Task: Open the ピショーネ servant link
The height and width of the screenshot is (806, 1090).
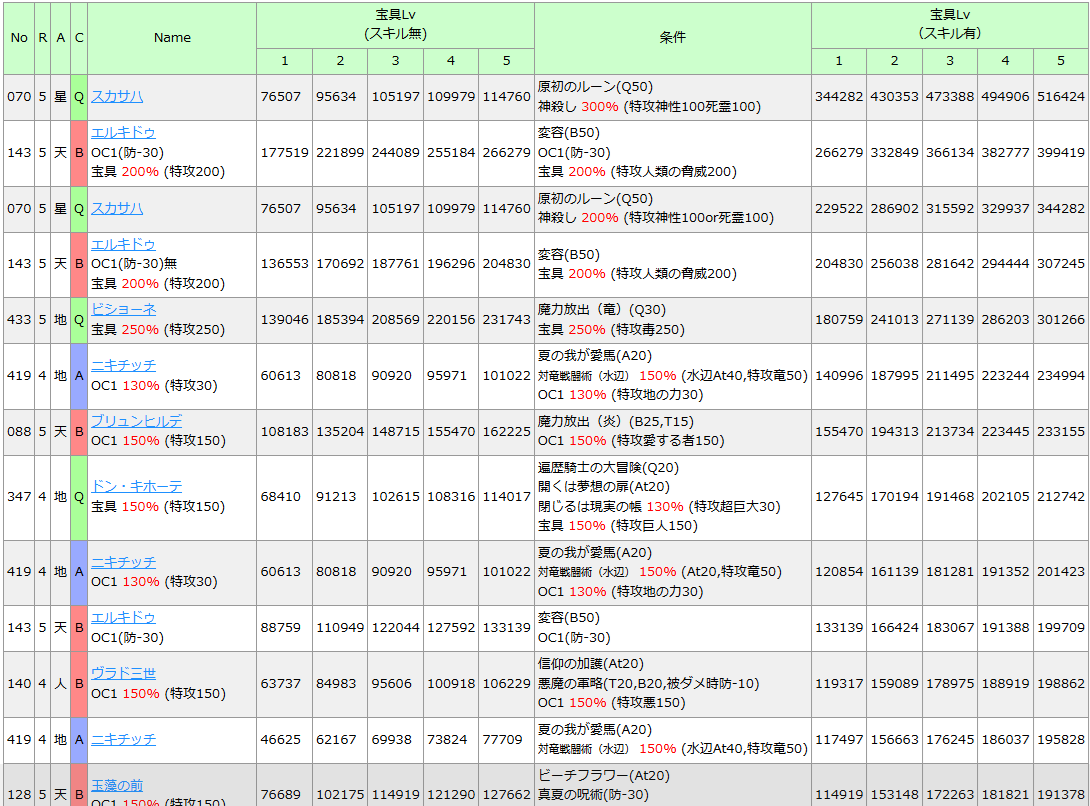Action: (x=123, y=309)
